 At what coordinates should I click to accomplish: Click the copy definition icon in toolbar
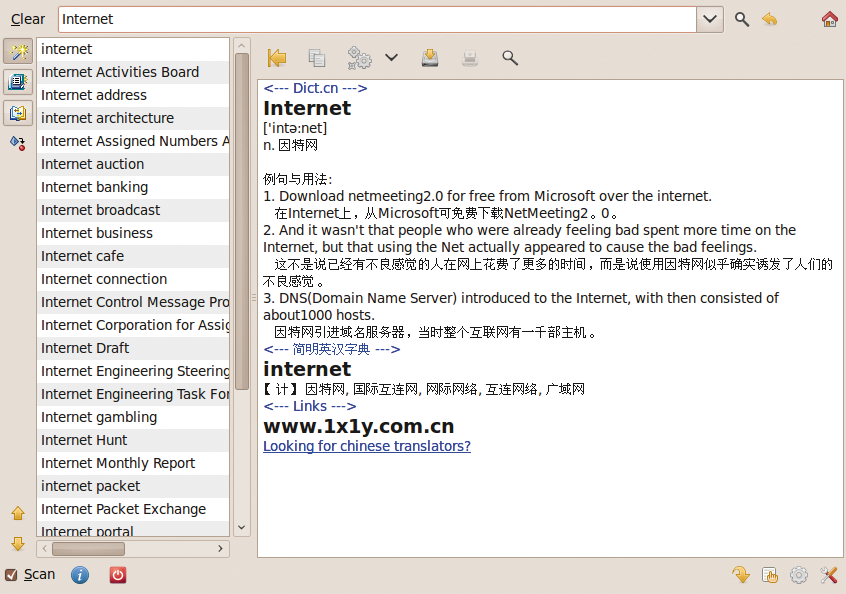(317, 58)
